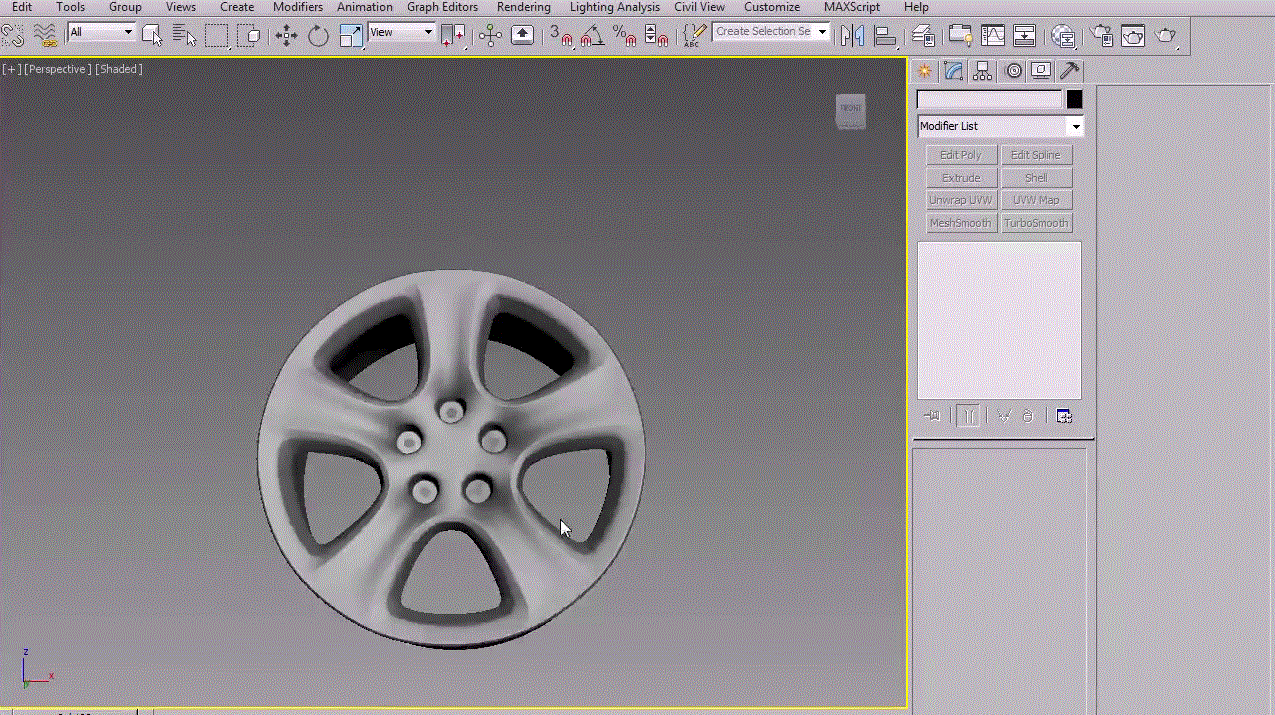The height and width of the screenshot is (715, 1275).
Task: Open the Edit menu
Action: point(22,7)
